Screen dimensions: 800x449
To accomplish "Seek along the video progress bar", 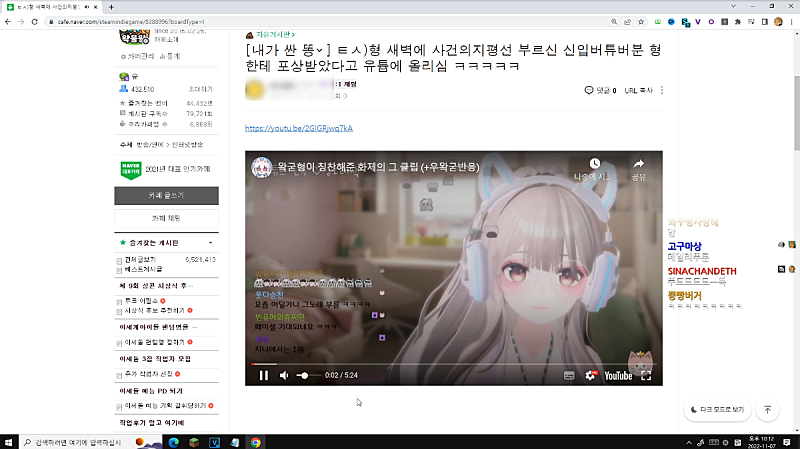I will tap(454, 364).
